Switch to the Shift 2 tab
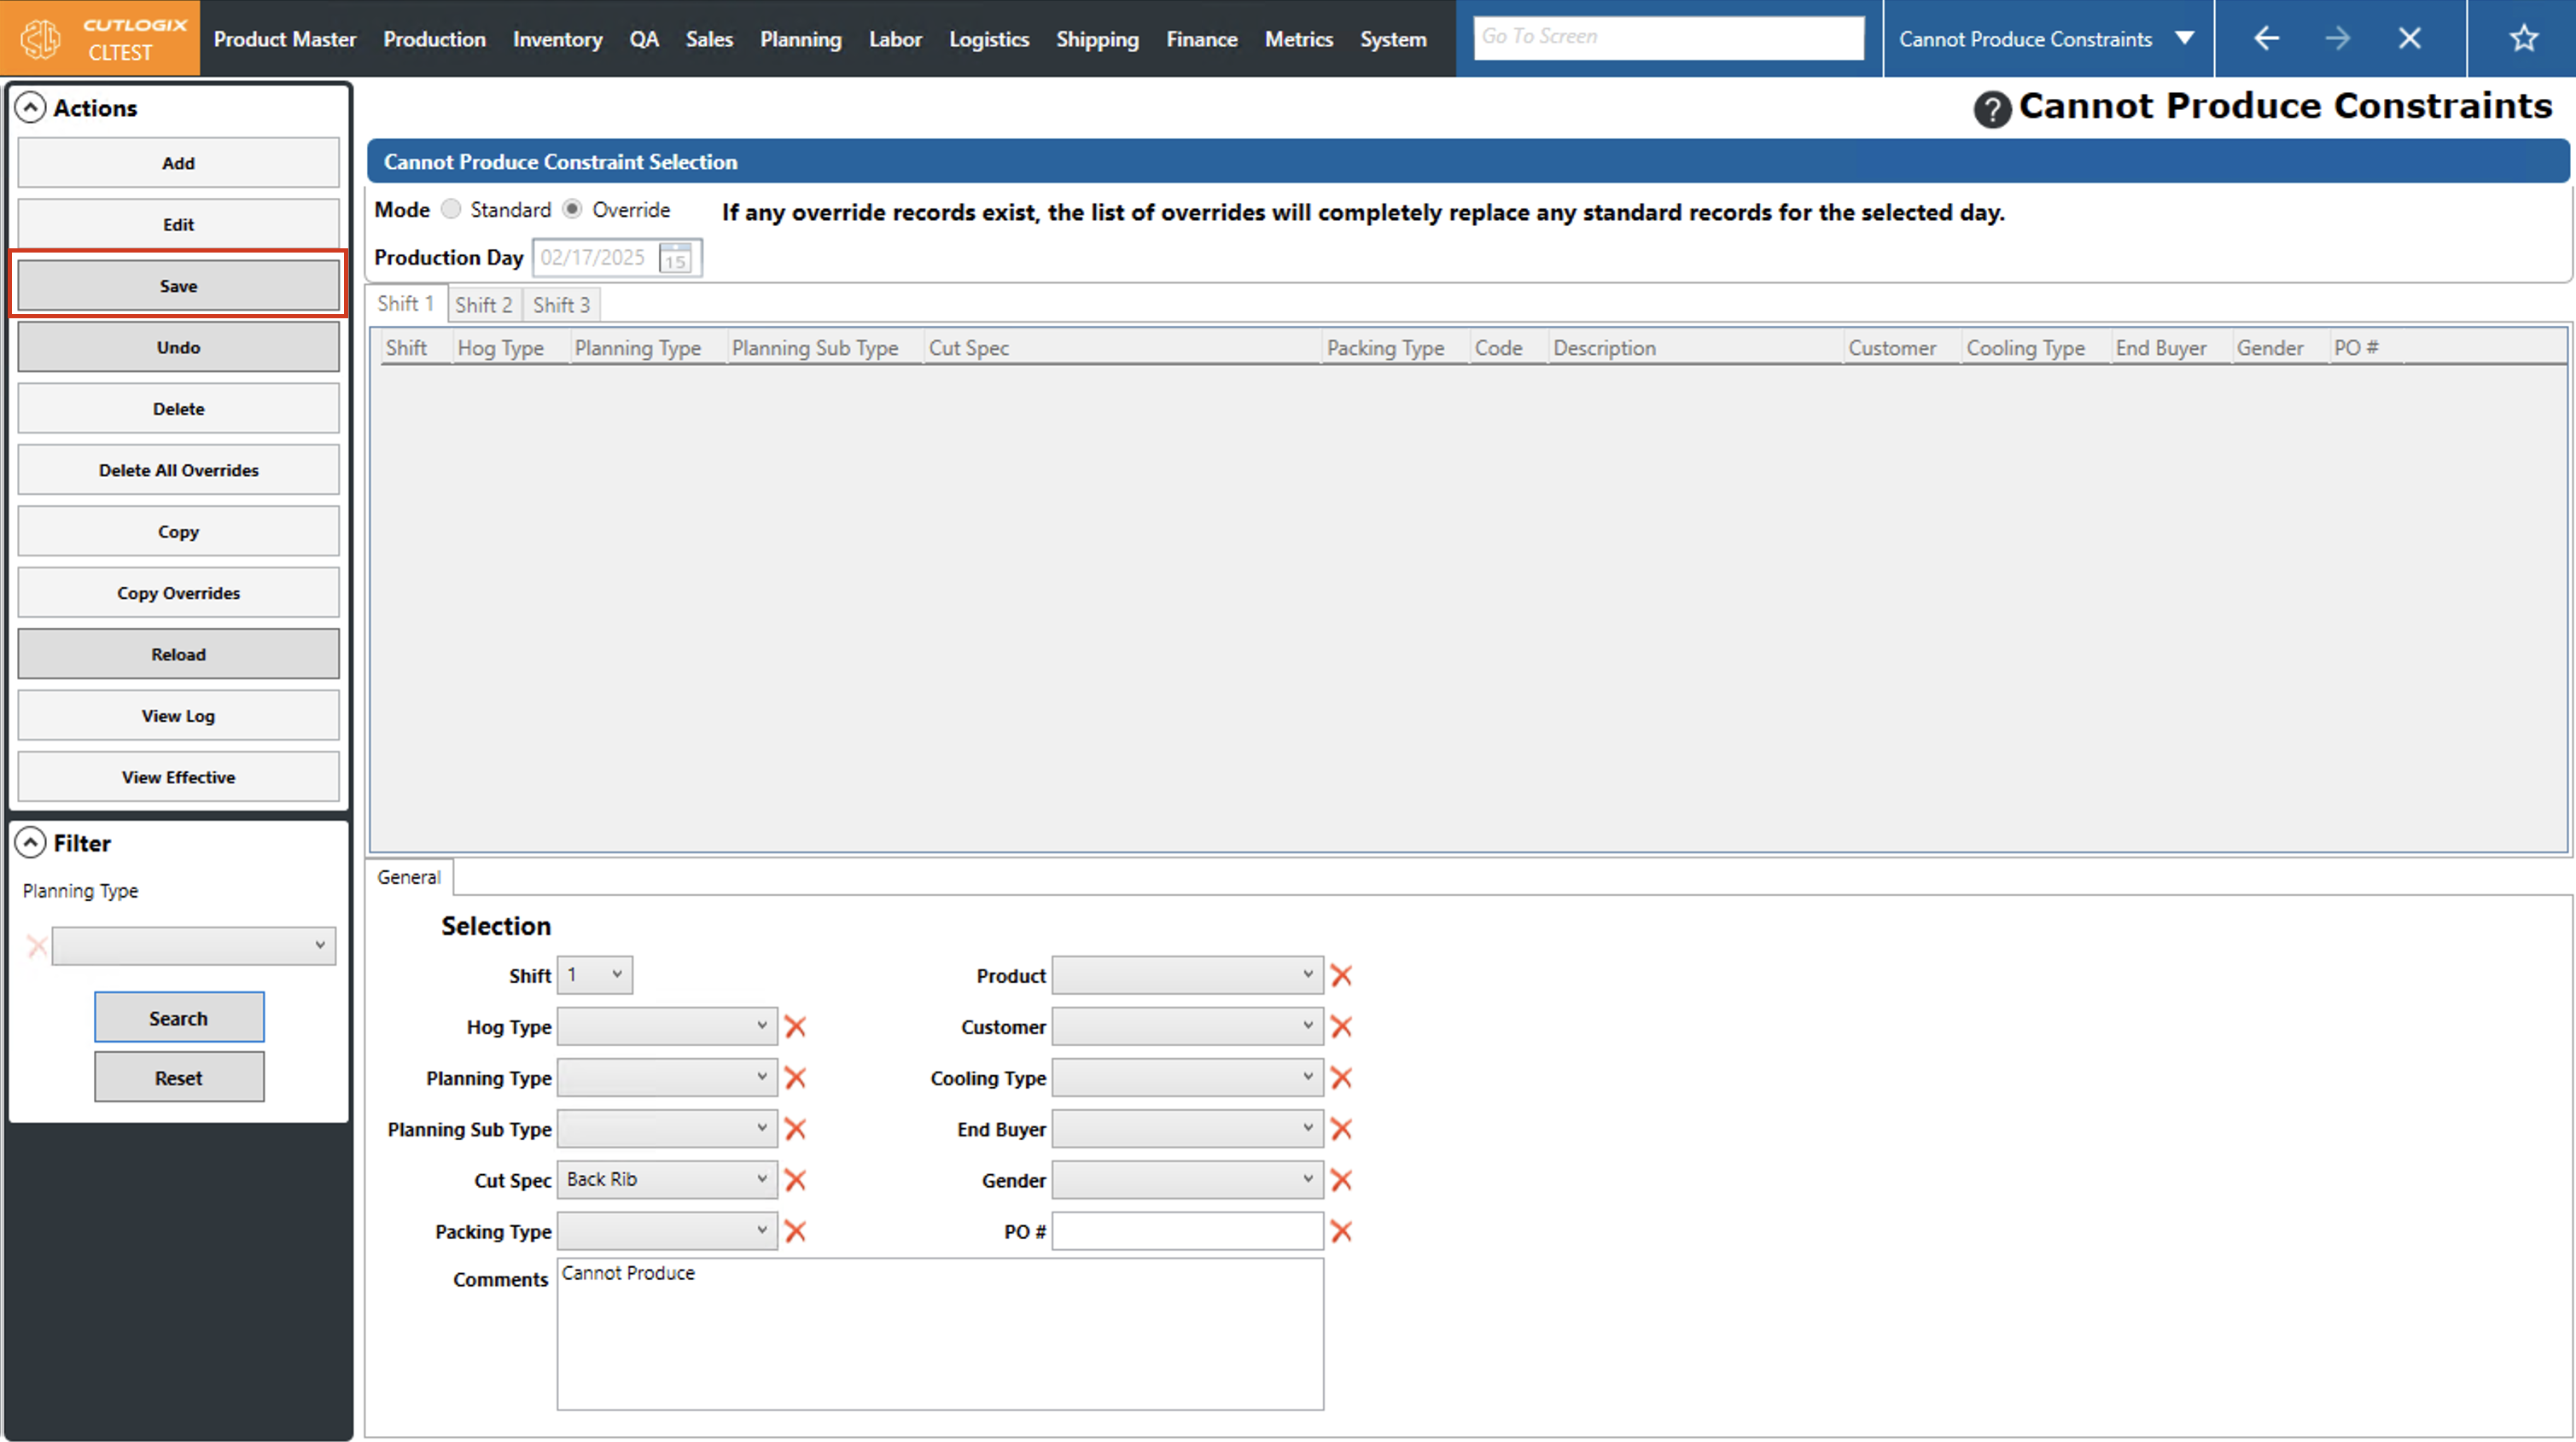The width and height of the screenshot is (2576, 1442). tap(483, 305)
